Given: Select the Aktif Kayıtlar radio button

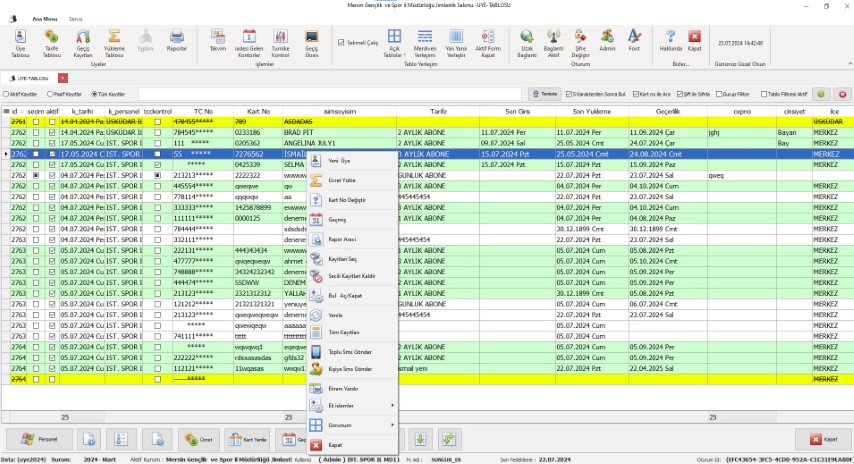Looking at the screenshot, I should 6,94.
